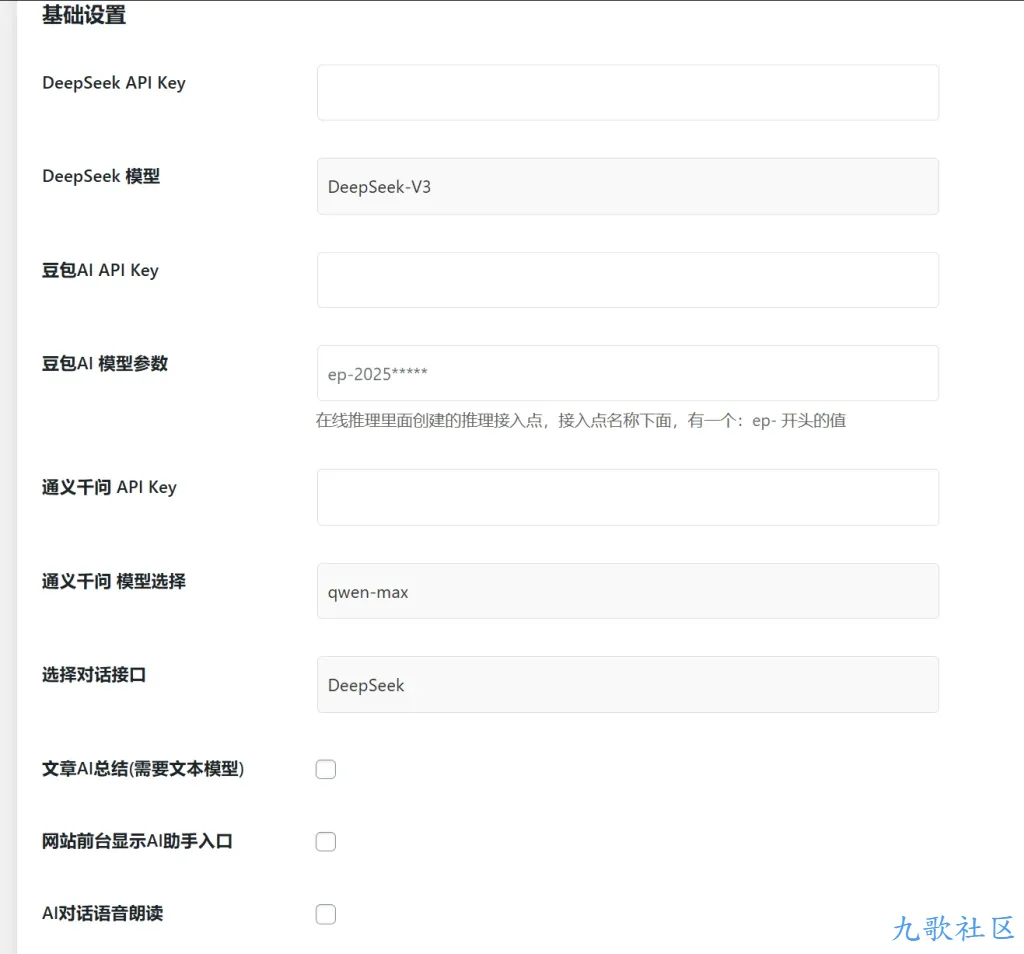Click the 豆包AI 模型参数 field with ep-2025*****

(x=628, y=373)
